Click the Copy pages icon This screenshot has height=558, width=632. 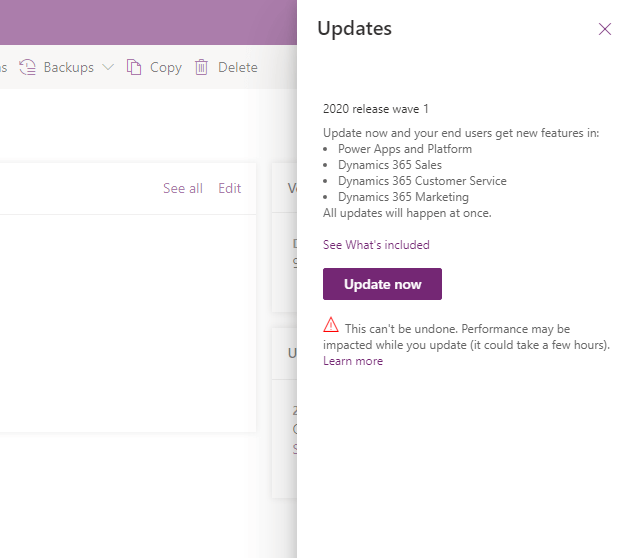(134, 67)
